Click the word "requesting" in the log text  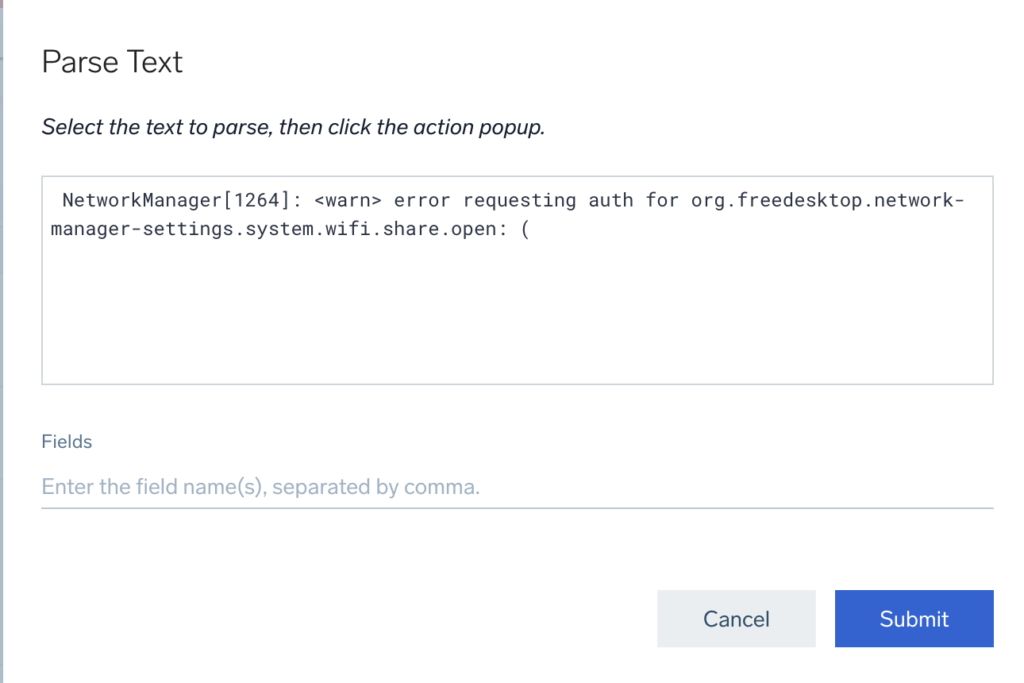pyautogui.click(x=520, y=200)
